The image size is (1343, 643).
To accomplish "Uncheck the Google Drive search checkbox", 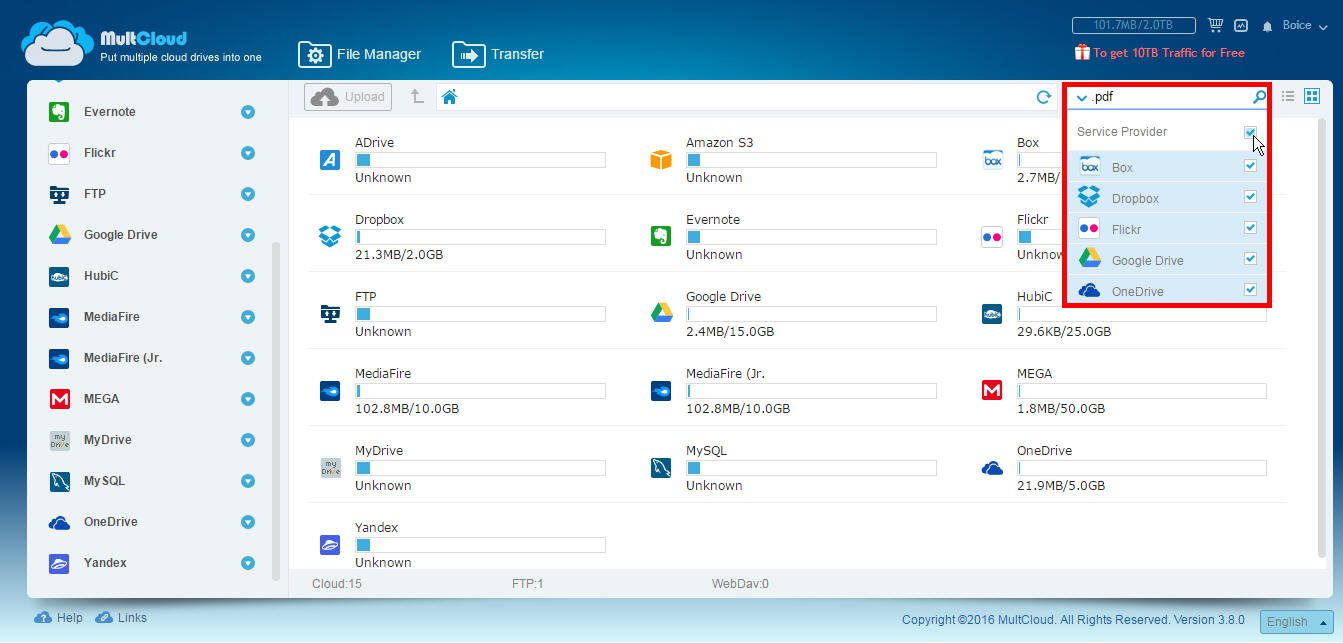I will pyautogui.click(x=1250, y=259).
